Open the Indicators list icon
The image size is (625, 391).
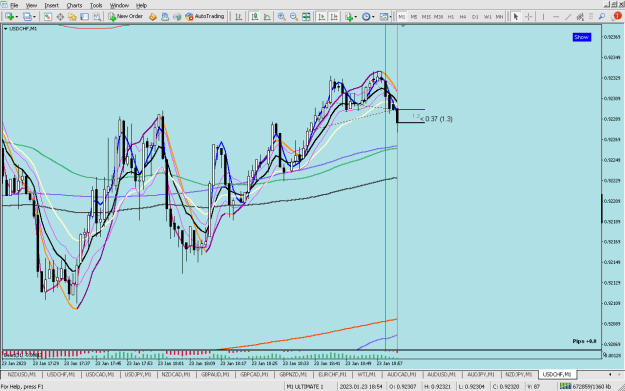349,17
